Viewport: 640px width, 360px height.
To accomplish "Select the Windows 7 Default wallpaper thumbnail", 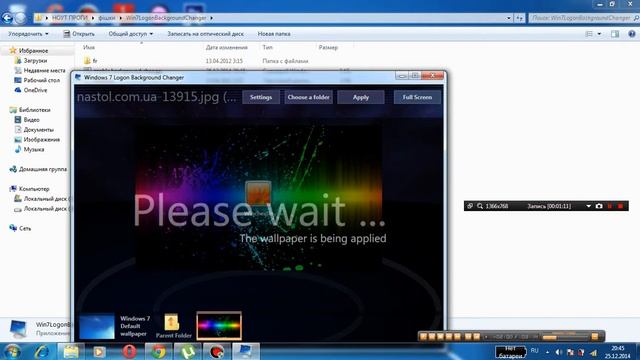I will (x=97, y=326).
